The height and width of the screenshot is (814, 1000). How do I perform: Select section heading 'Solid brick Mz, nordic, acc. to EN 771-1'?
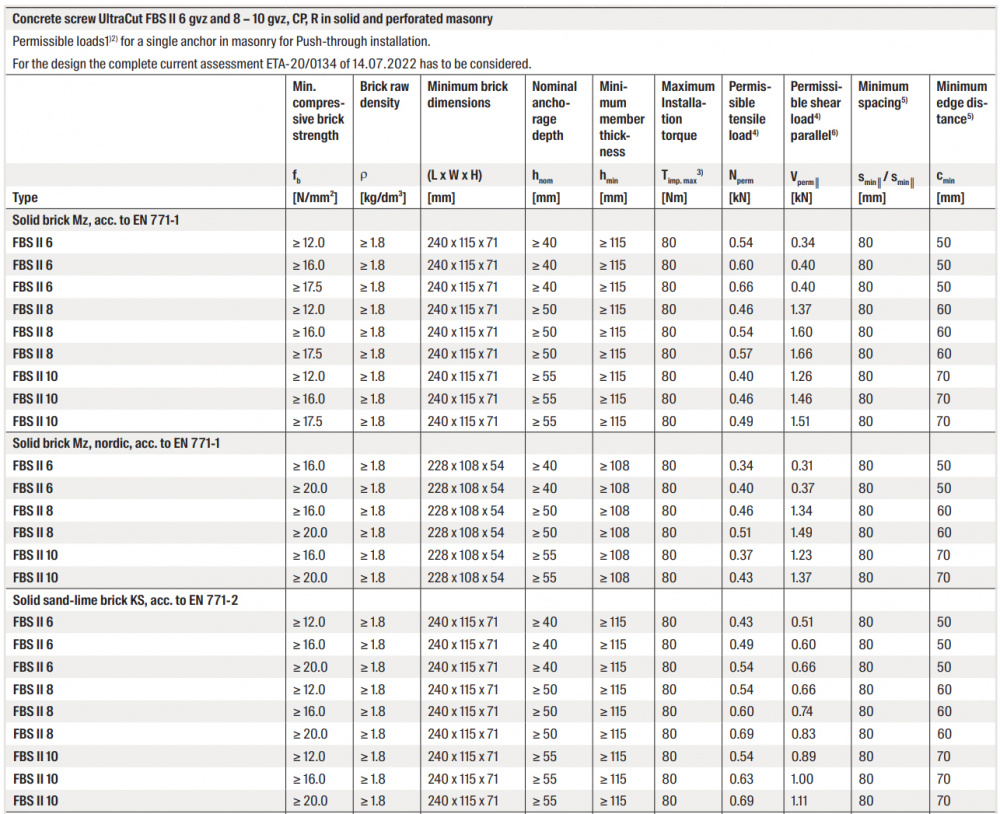coord(116,443)
